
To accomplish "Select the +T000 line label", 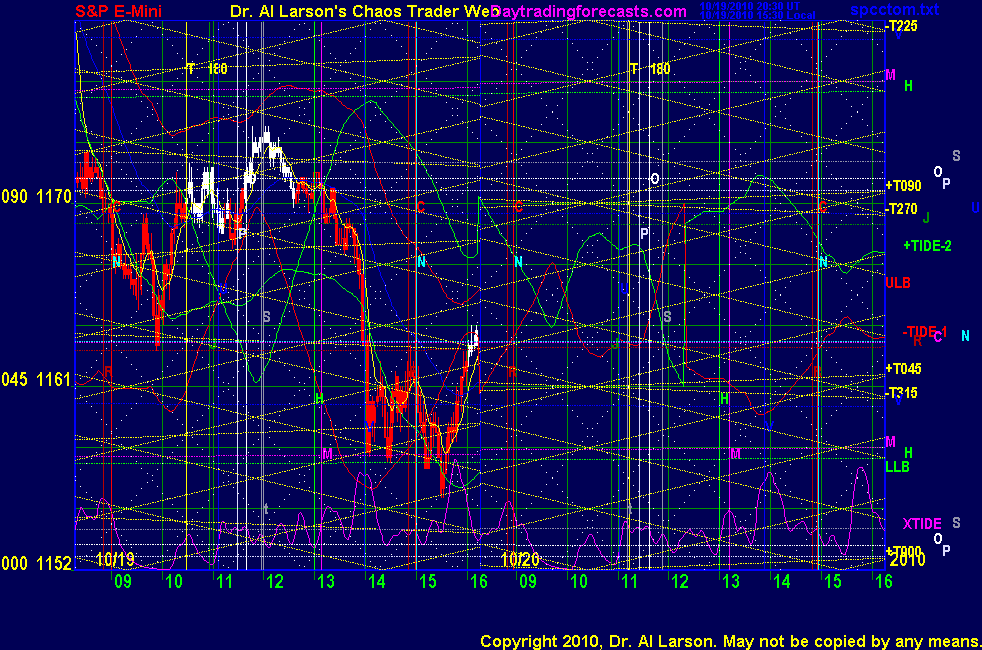I will (x=903, y=552).
